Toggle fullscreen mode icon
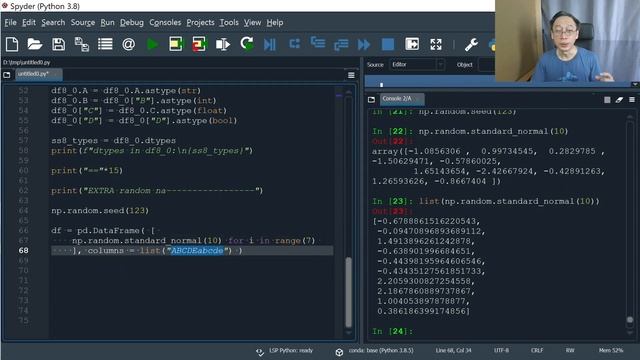The height and width of the screenshot is (360, 640). 436,44
